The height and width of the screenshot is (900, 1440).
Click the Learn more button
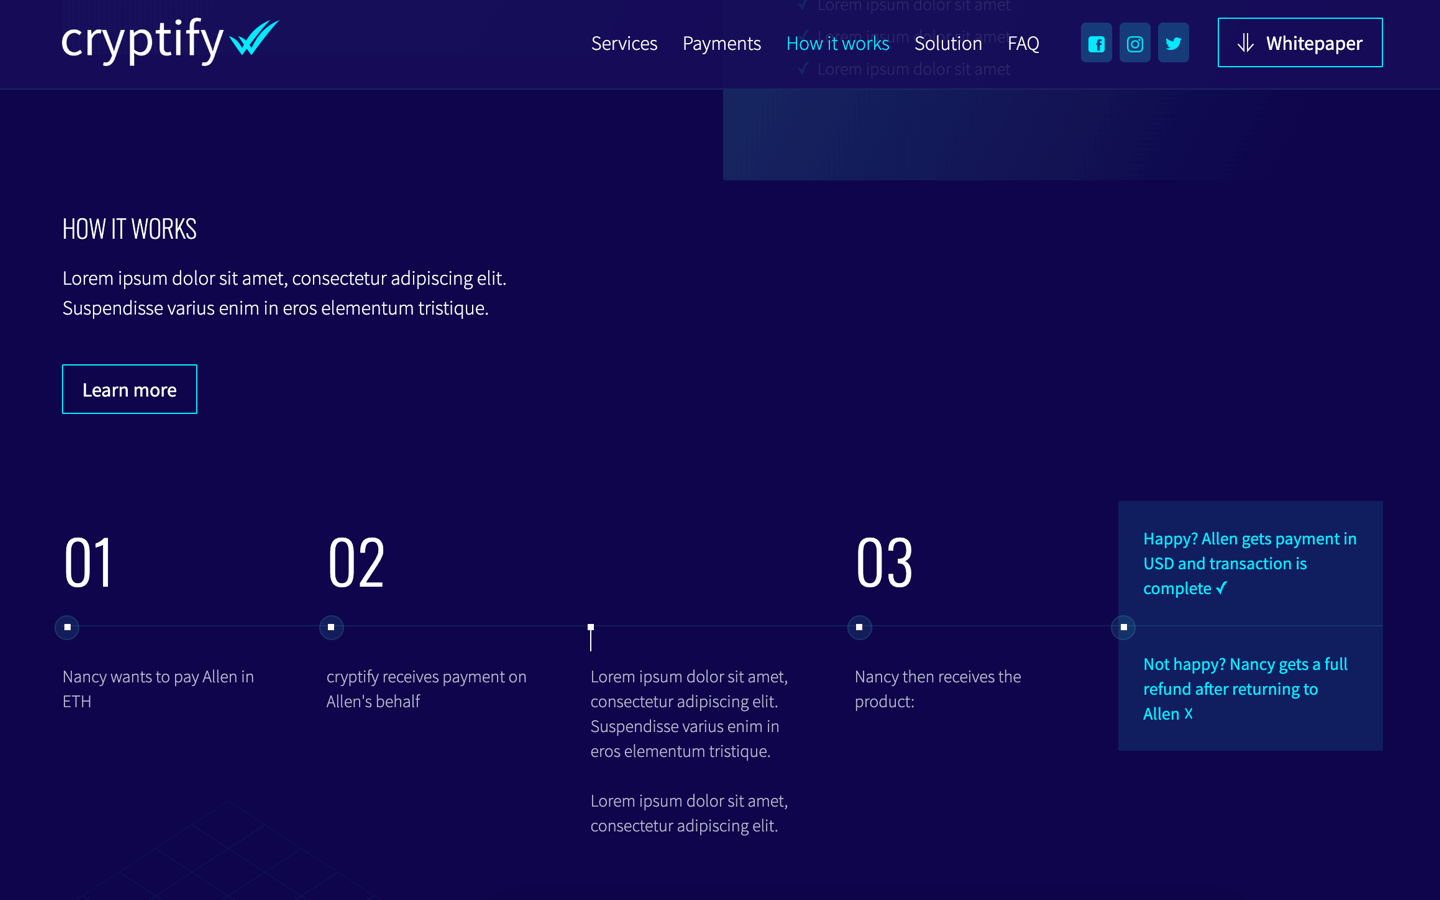click(x=129, y=389)
